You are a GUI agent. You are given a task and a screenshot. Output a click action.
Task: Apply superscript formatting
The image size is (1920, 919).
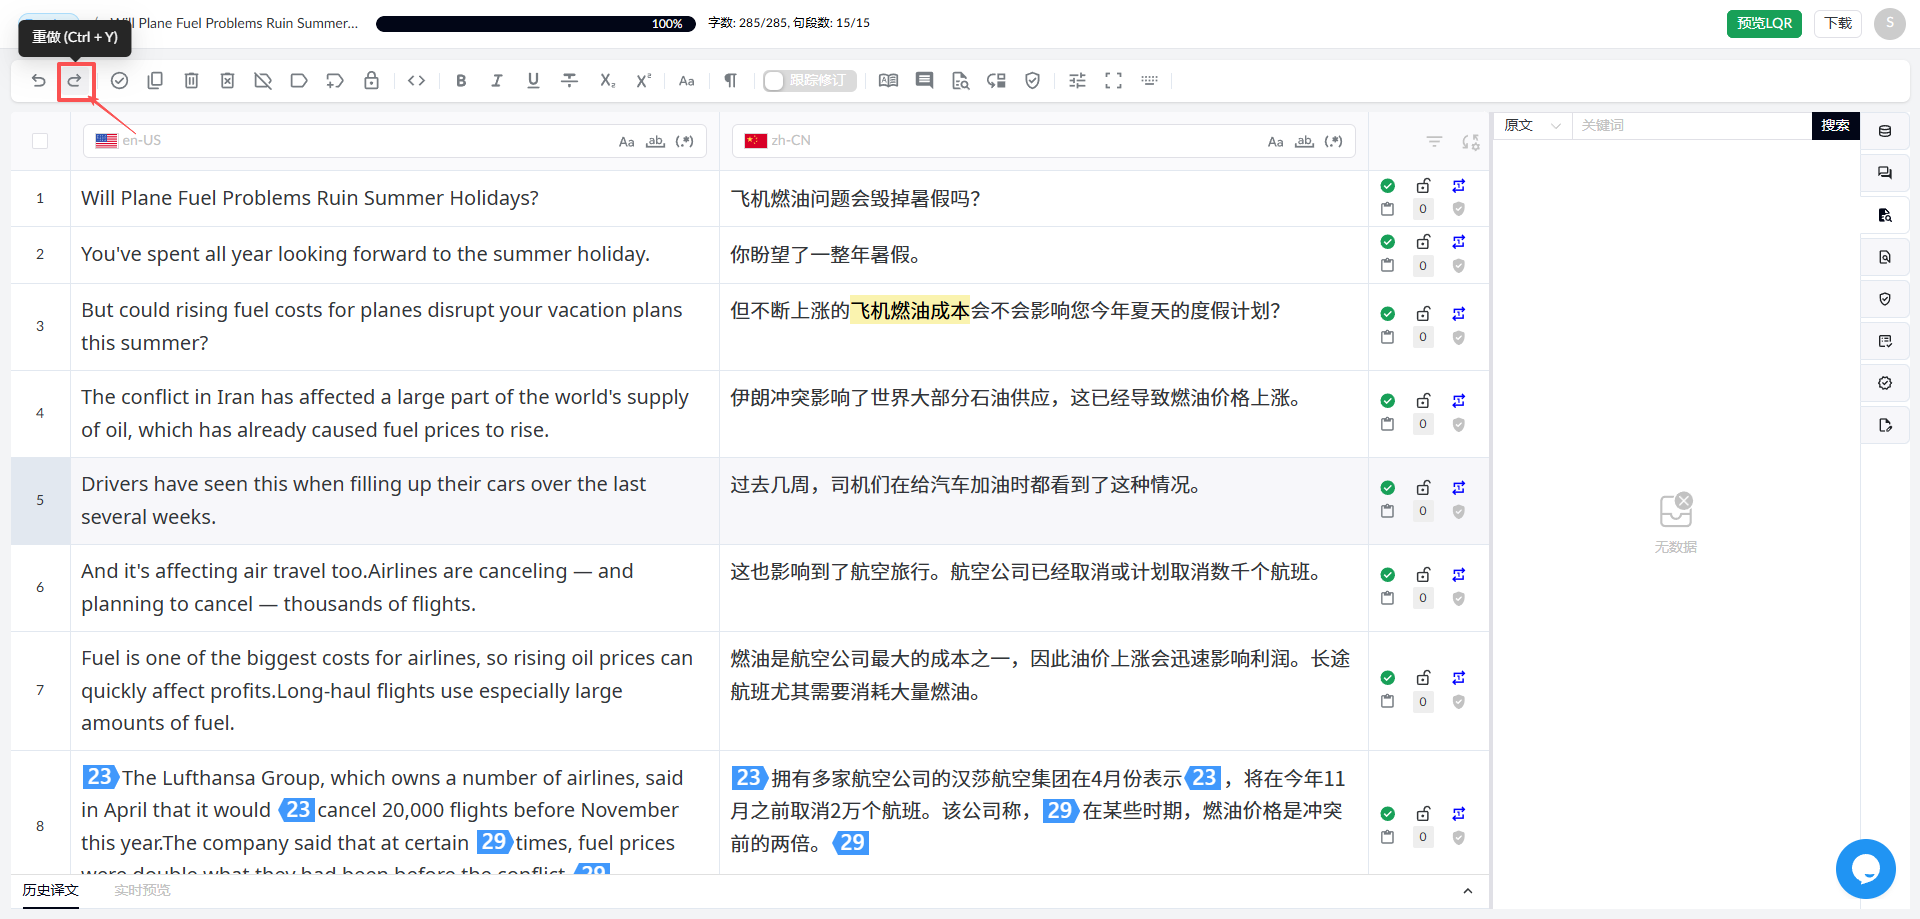coord(643,81)
